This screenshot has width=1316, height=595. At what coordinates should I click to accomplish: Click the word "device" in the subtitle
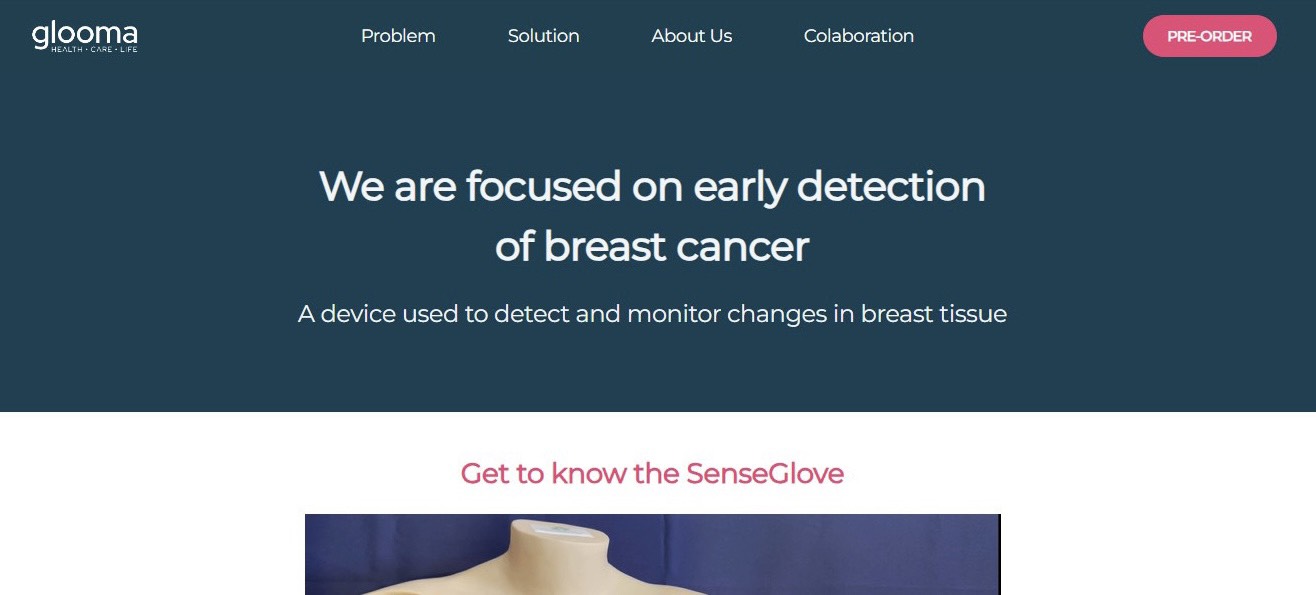point(358,314)
